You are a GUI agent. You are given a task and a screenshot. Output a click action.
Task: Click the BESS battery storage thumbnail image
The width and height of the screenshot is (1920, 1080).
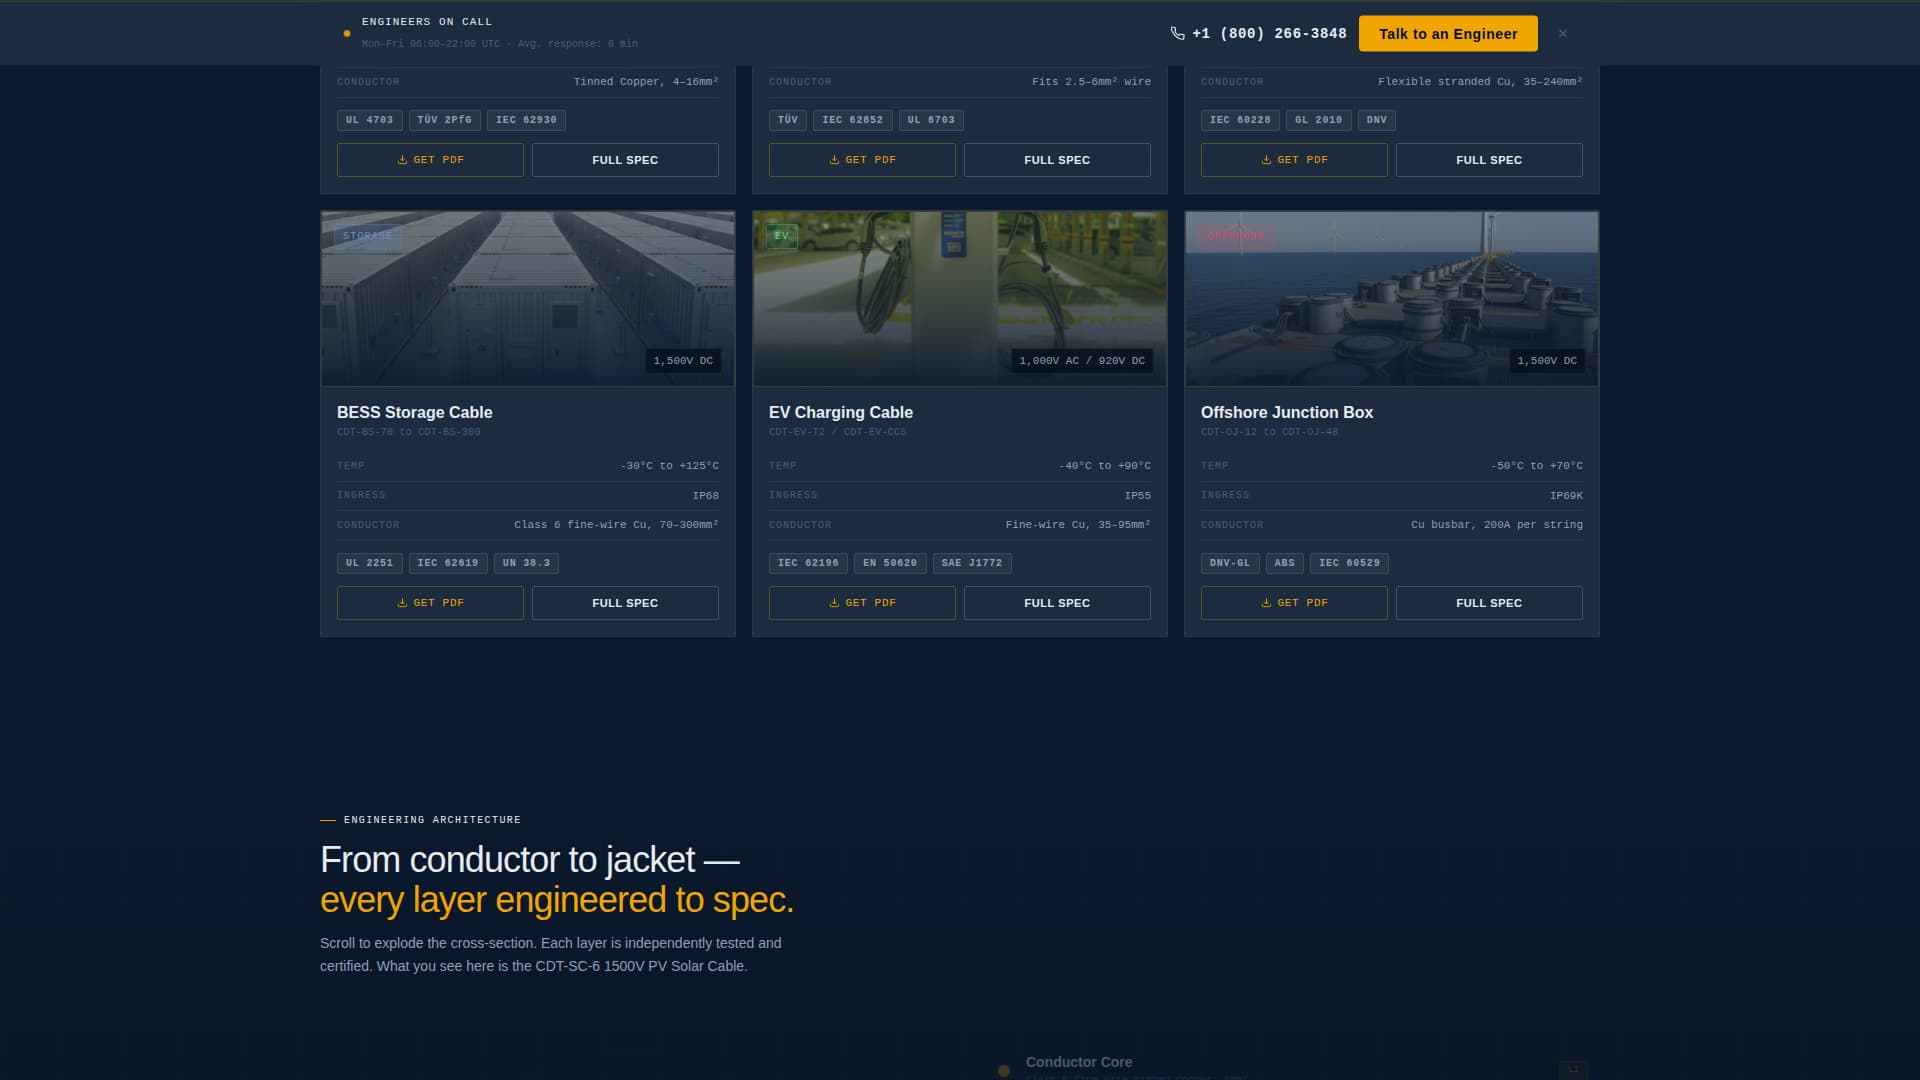[x=528, y=300]
